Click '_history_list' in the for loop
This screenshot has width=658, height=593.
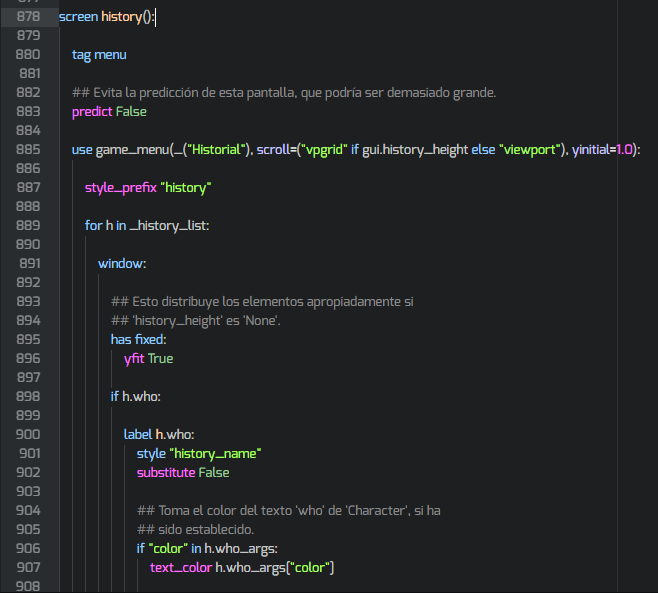click(168, 225)
